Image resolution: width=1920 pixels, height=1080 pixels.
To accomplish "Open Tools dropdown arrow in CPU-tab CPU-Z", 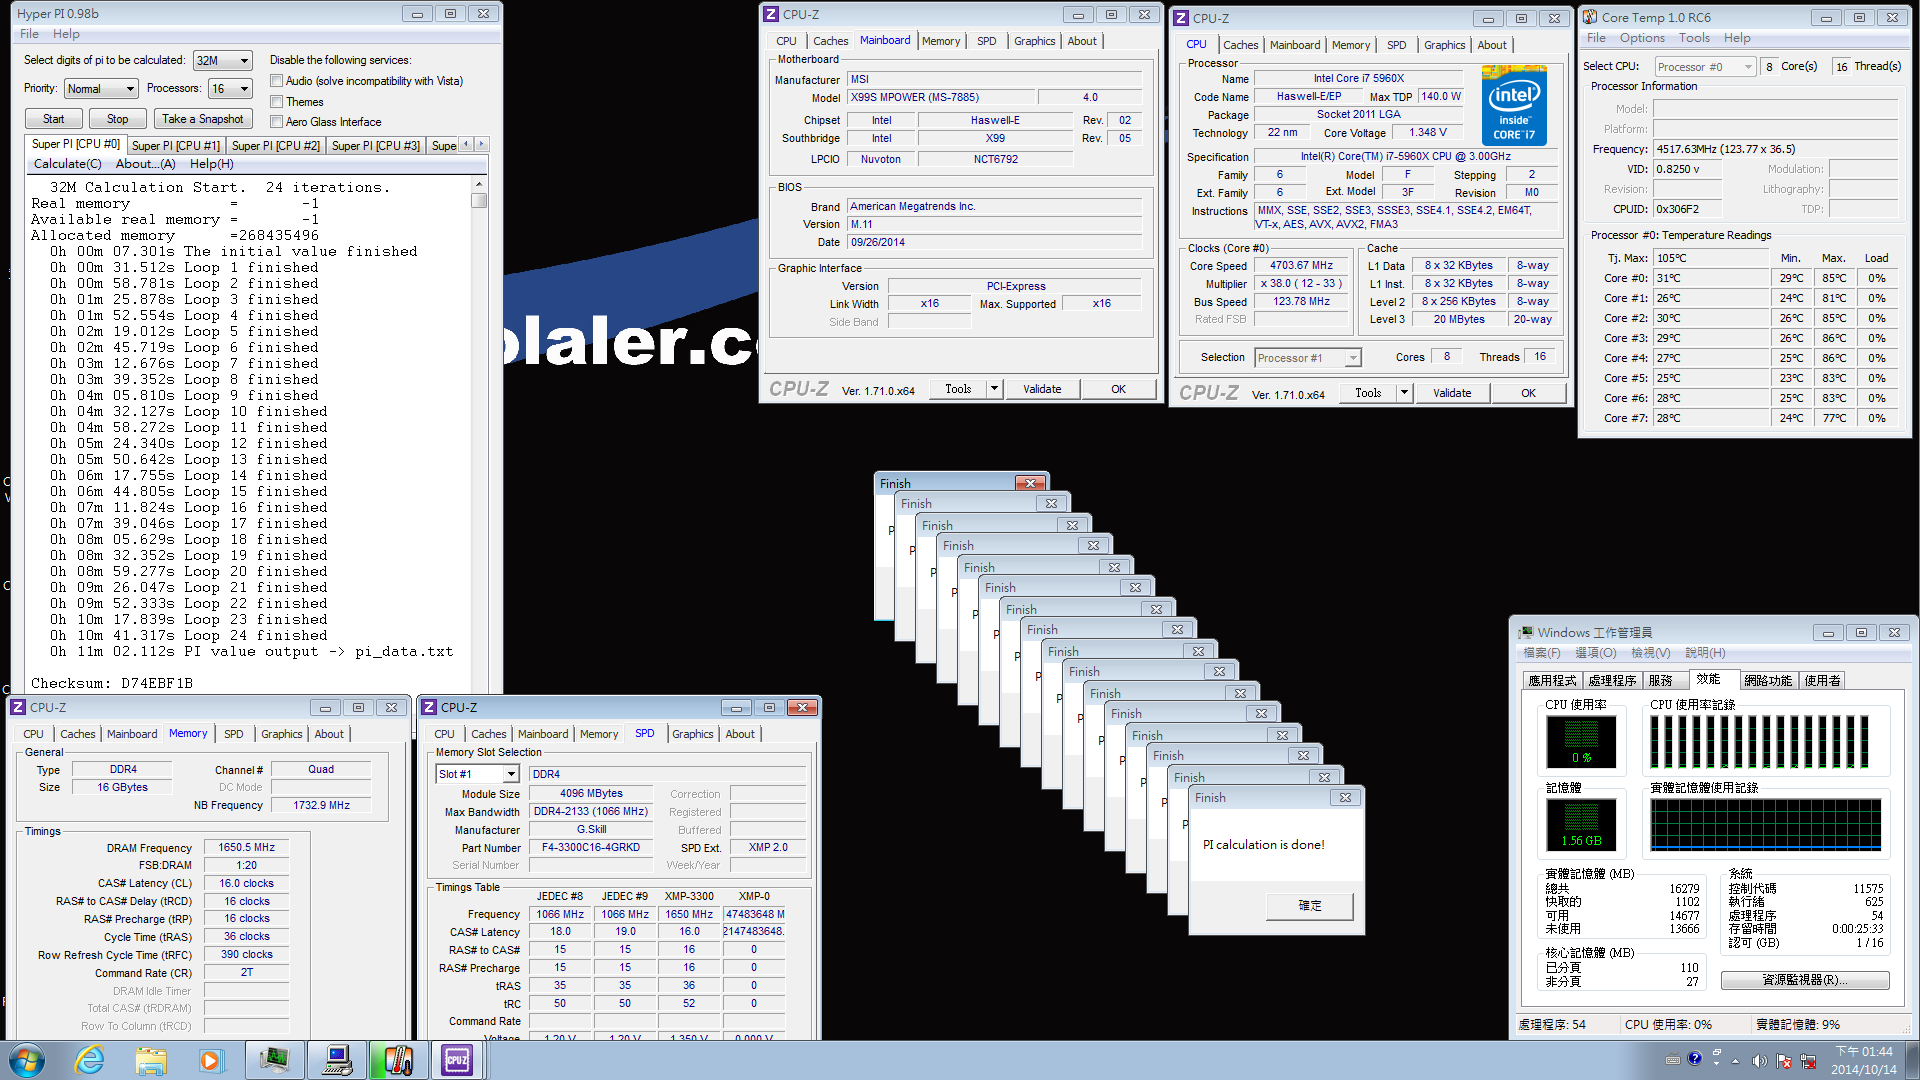I will 1404,393.
